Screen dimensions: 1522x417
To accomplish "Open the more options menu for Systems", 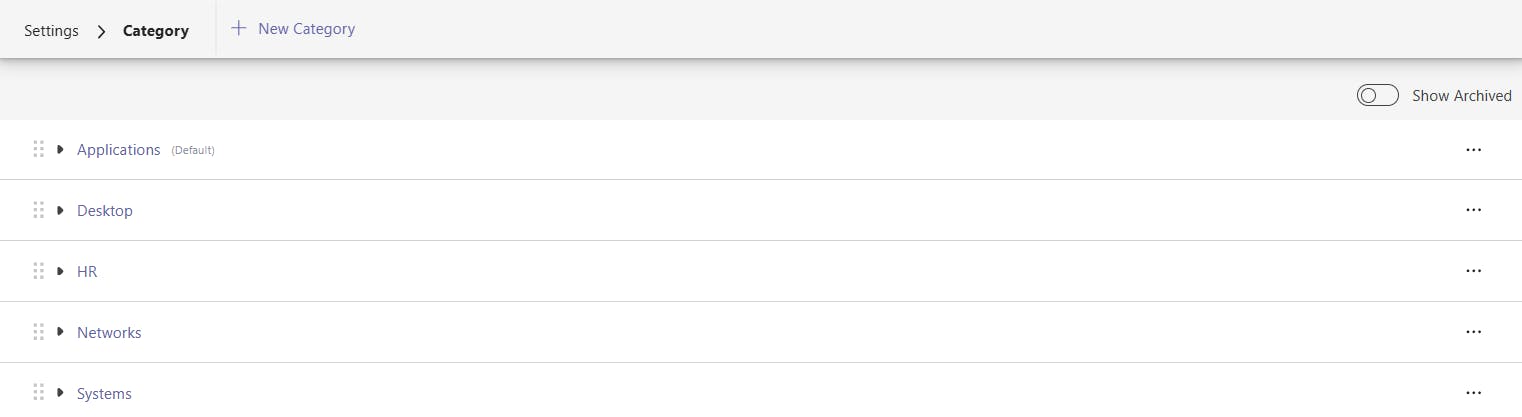I will click(x=1472, y=393).
